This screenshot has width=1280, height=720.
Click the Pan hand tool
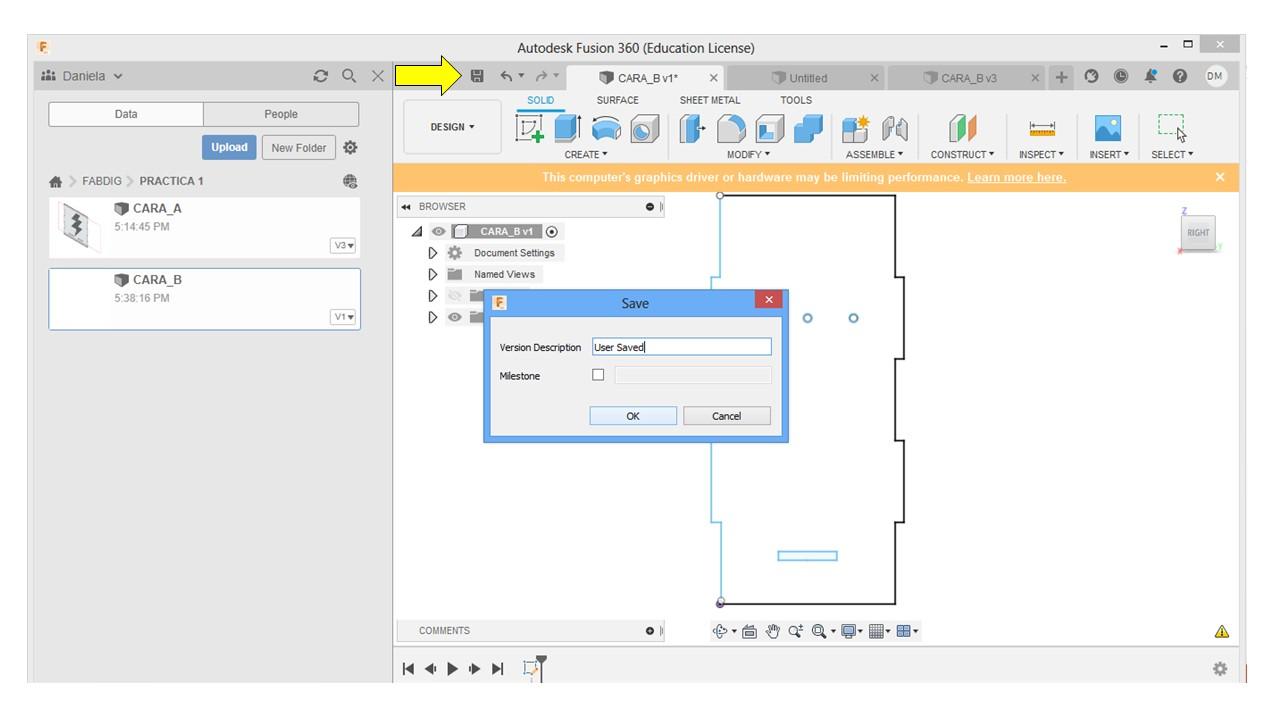[772, 631]
